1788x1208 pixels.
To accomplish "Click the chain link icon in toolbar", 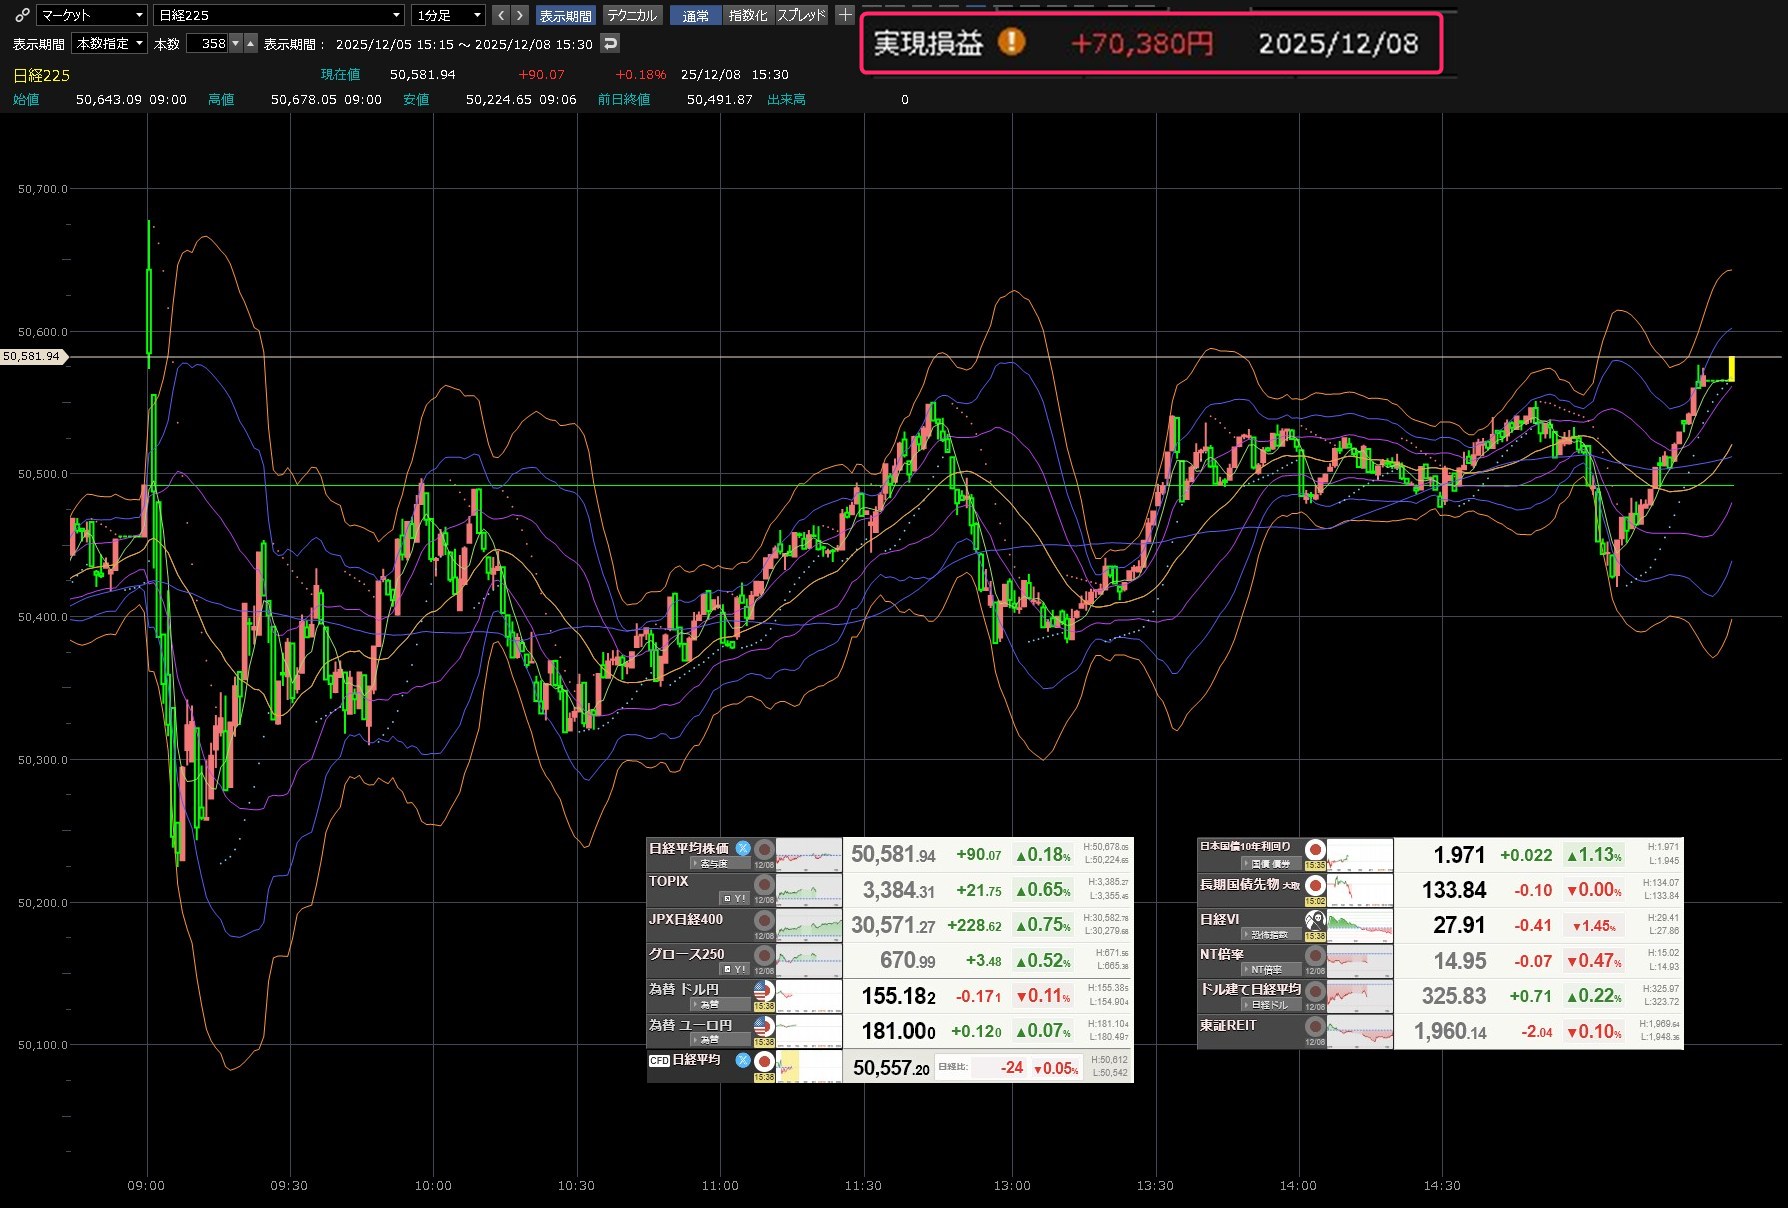I will point(22,15).
